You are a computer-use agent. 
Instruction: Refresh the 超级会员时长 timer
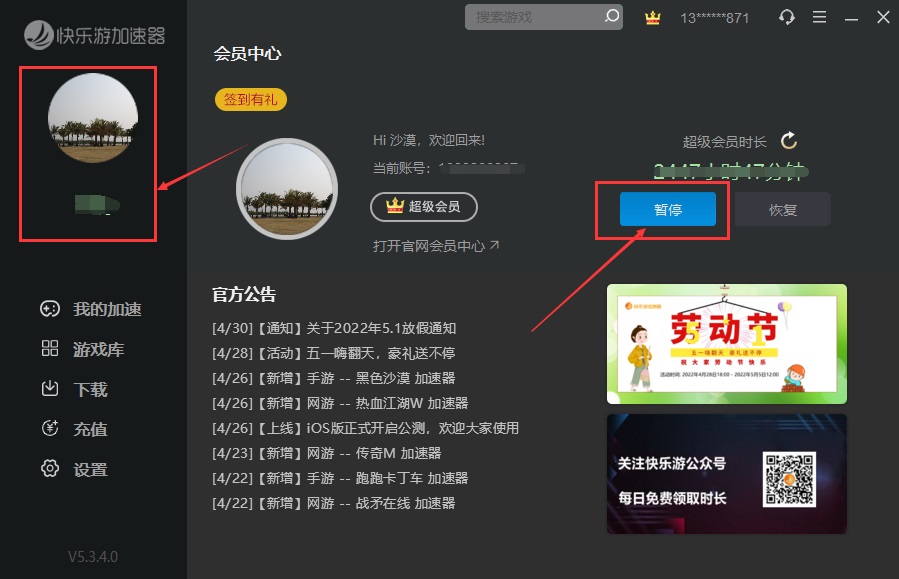pos(789,140)
